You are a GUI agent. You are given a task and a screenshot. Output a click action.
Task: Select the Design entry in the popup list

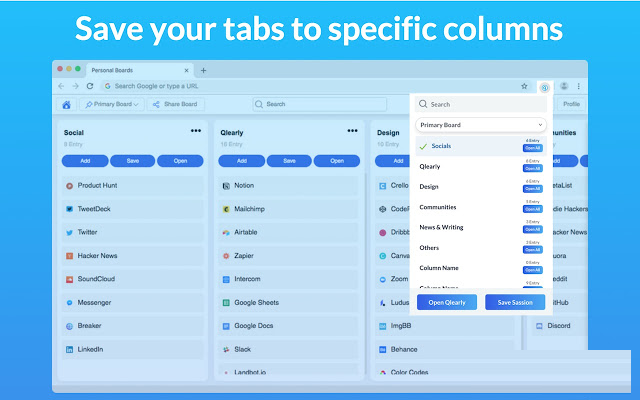click(429, 187)
